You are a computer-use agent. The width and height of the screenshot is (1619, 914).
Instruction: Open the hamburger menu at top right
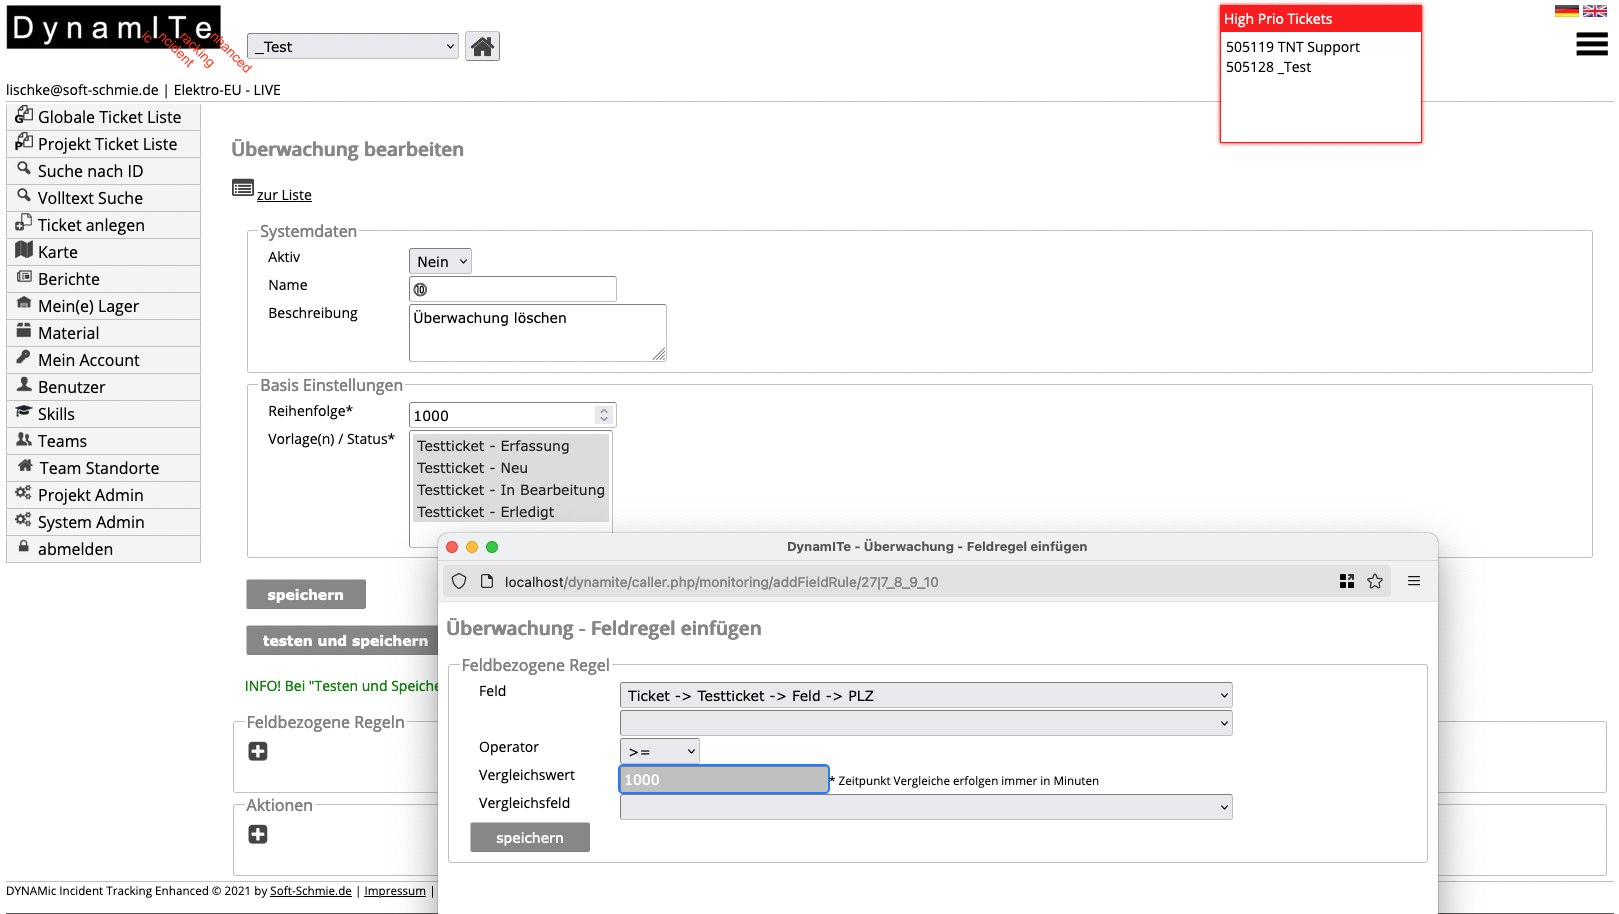point(1591,44)
